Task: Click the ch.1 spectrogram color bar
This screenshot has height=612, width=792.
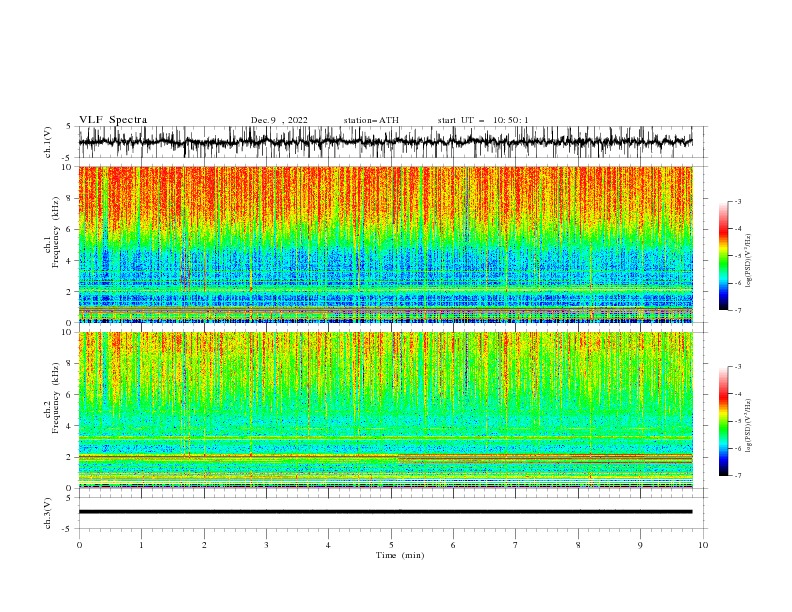Action: click(x=723, y=256)
